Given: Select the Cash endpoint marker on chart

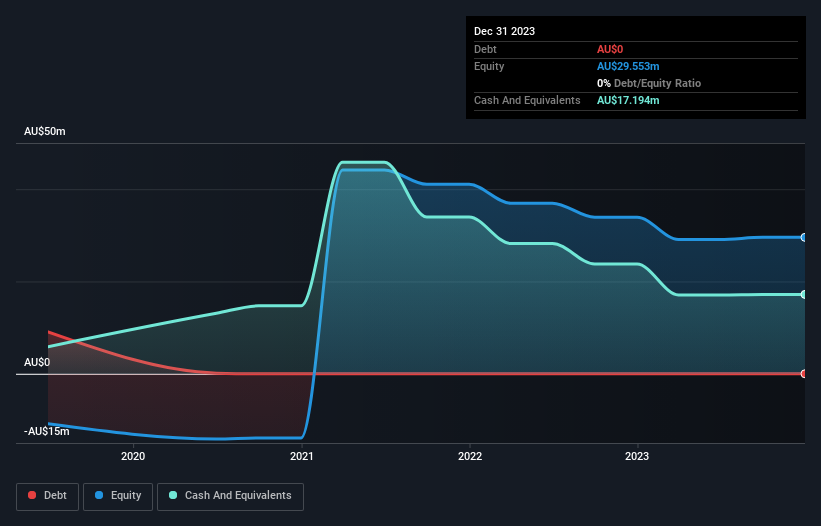Looking at the screenshot, I should [x=804, y=295].
